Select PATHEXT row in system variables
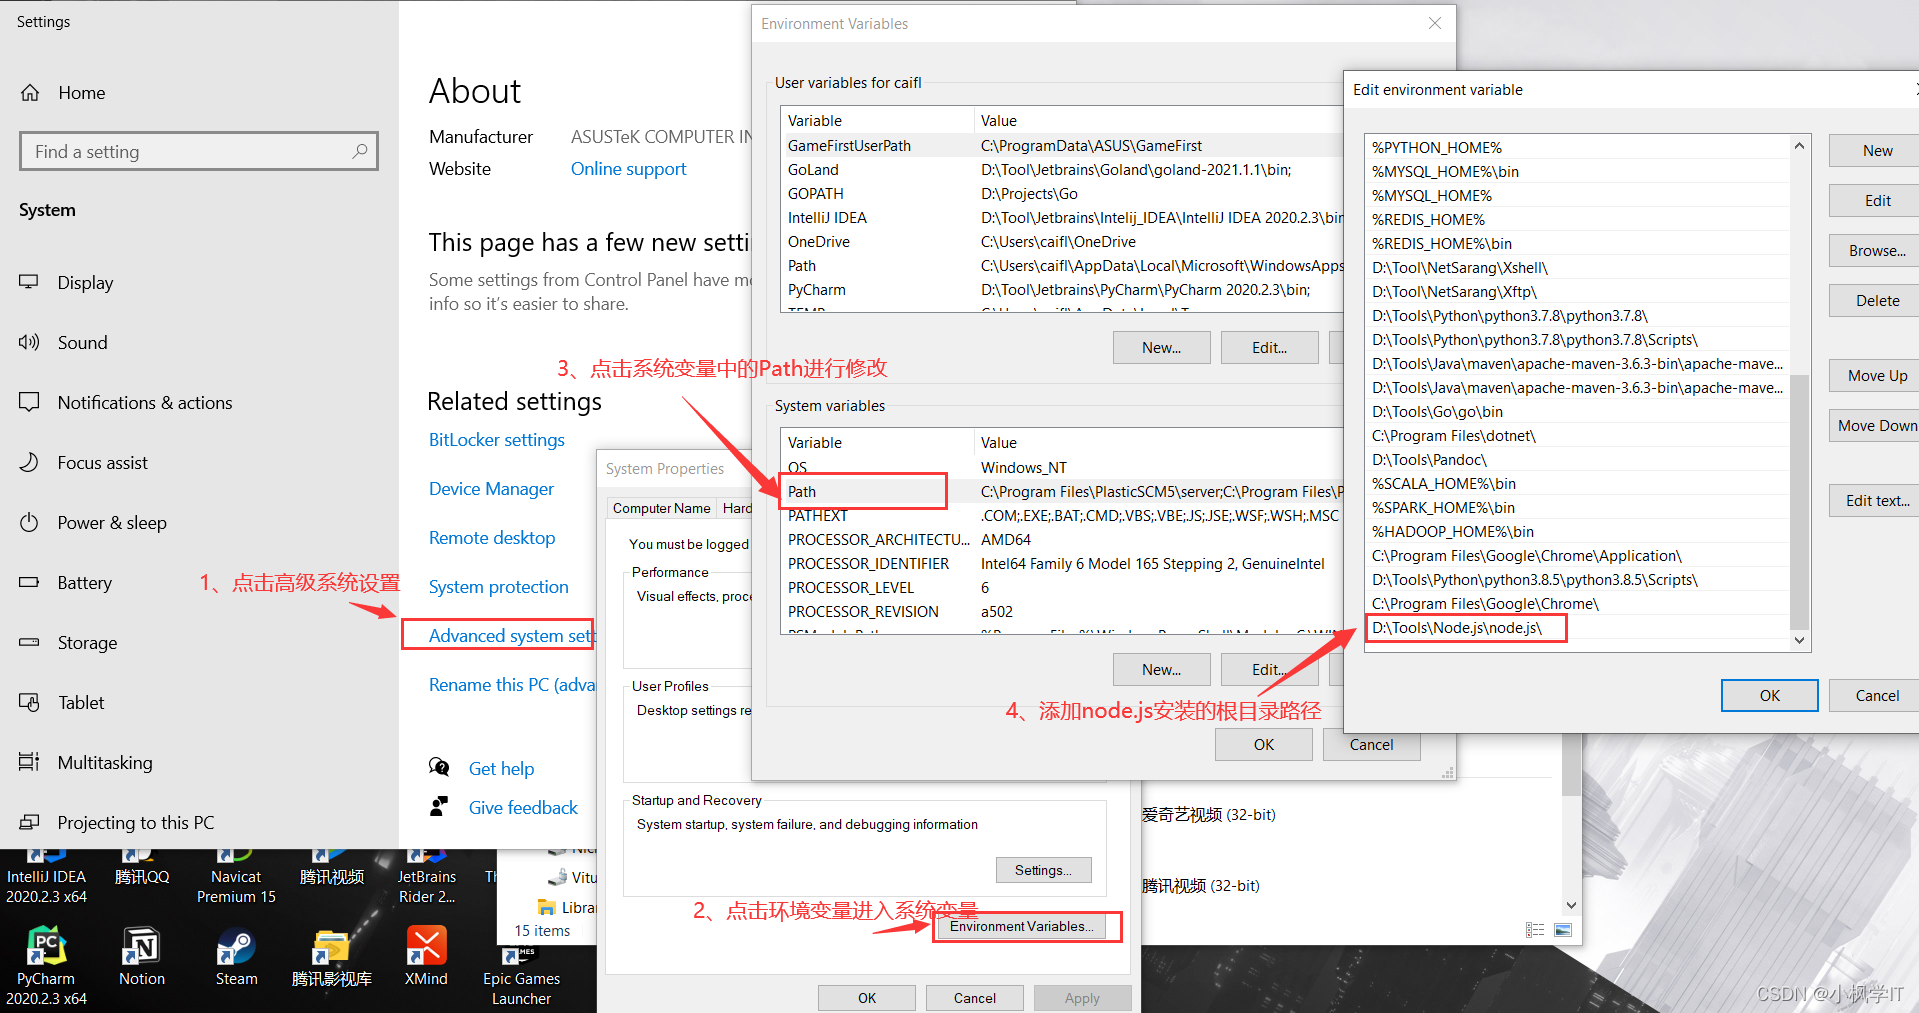The width and height of the screenshot is (1919, 1013). 1062,516
